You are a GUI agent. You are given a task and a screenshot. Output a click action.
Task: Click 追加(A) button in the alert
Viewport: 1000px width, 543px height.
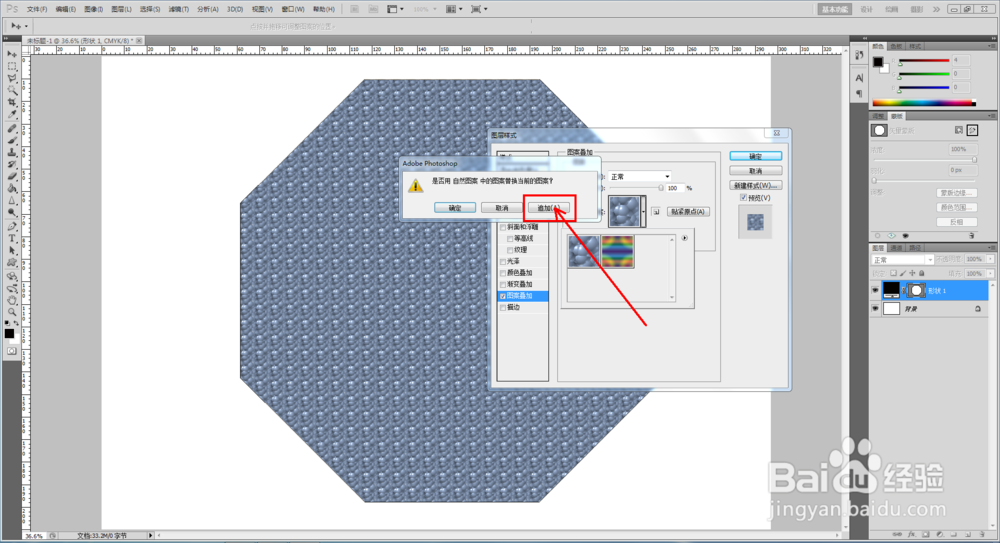click(549, 208)
